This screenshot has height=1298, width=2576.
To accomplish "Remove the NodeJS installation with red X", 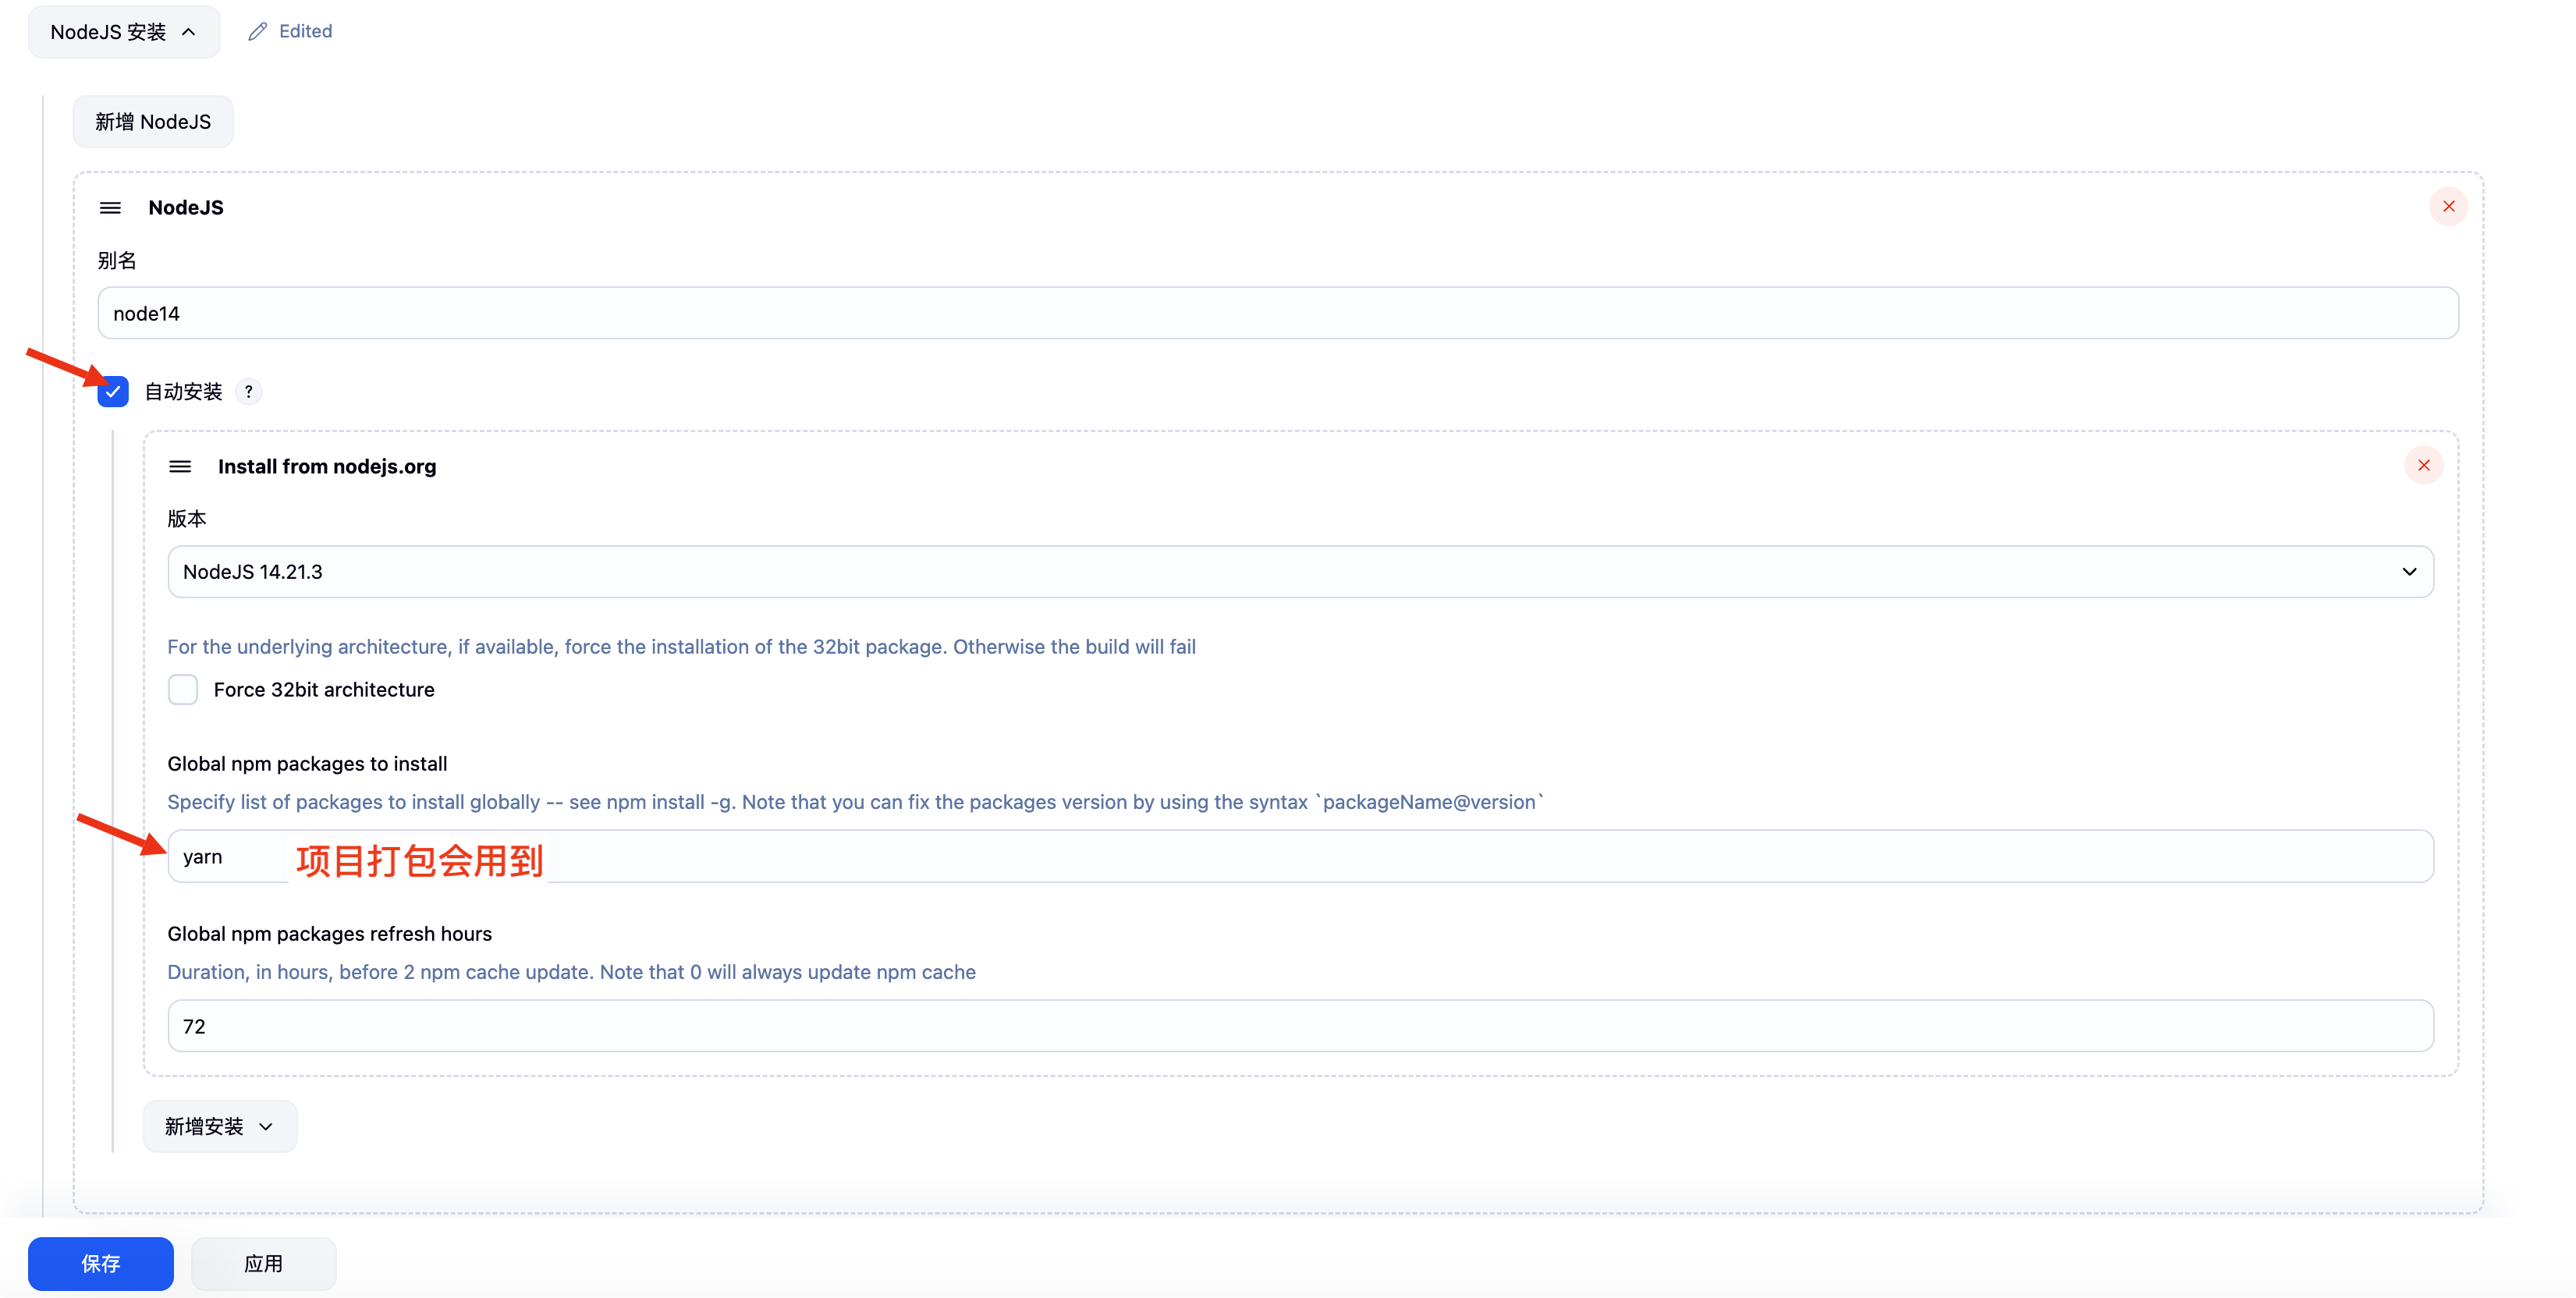I will tap(2448, 206).
